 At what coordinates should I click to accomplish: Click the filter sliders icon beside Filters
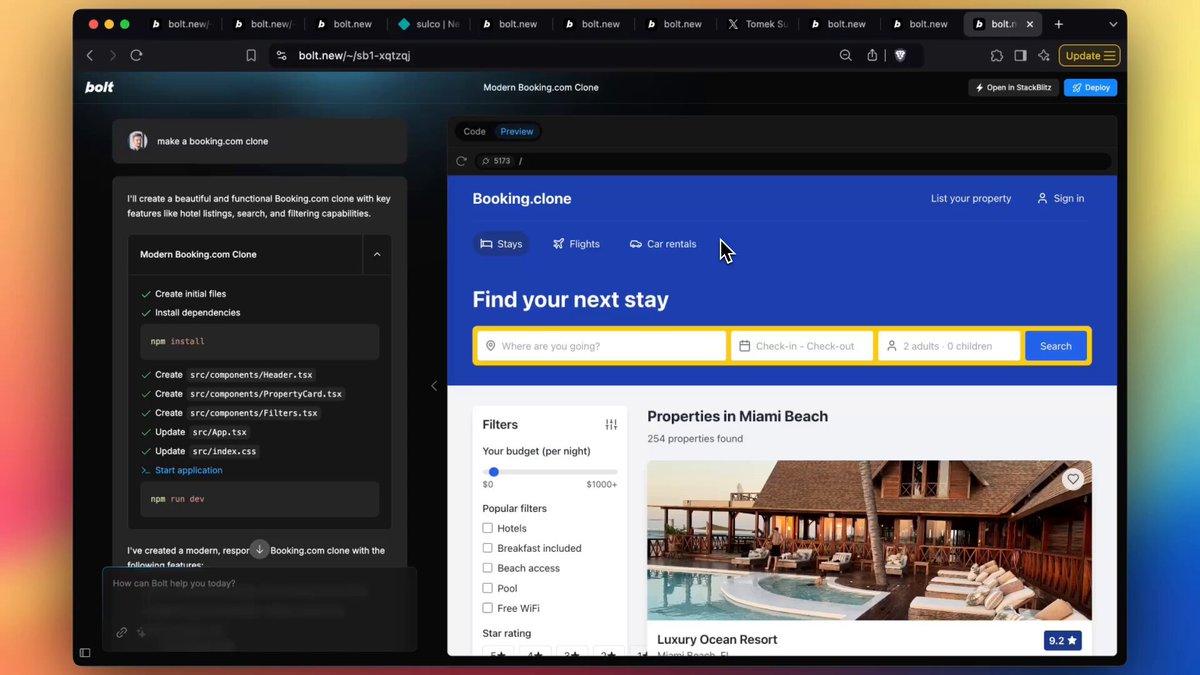click(x=611, y=425)
